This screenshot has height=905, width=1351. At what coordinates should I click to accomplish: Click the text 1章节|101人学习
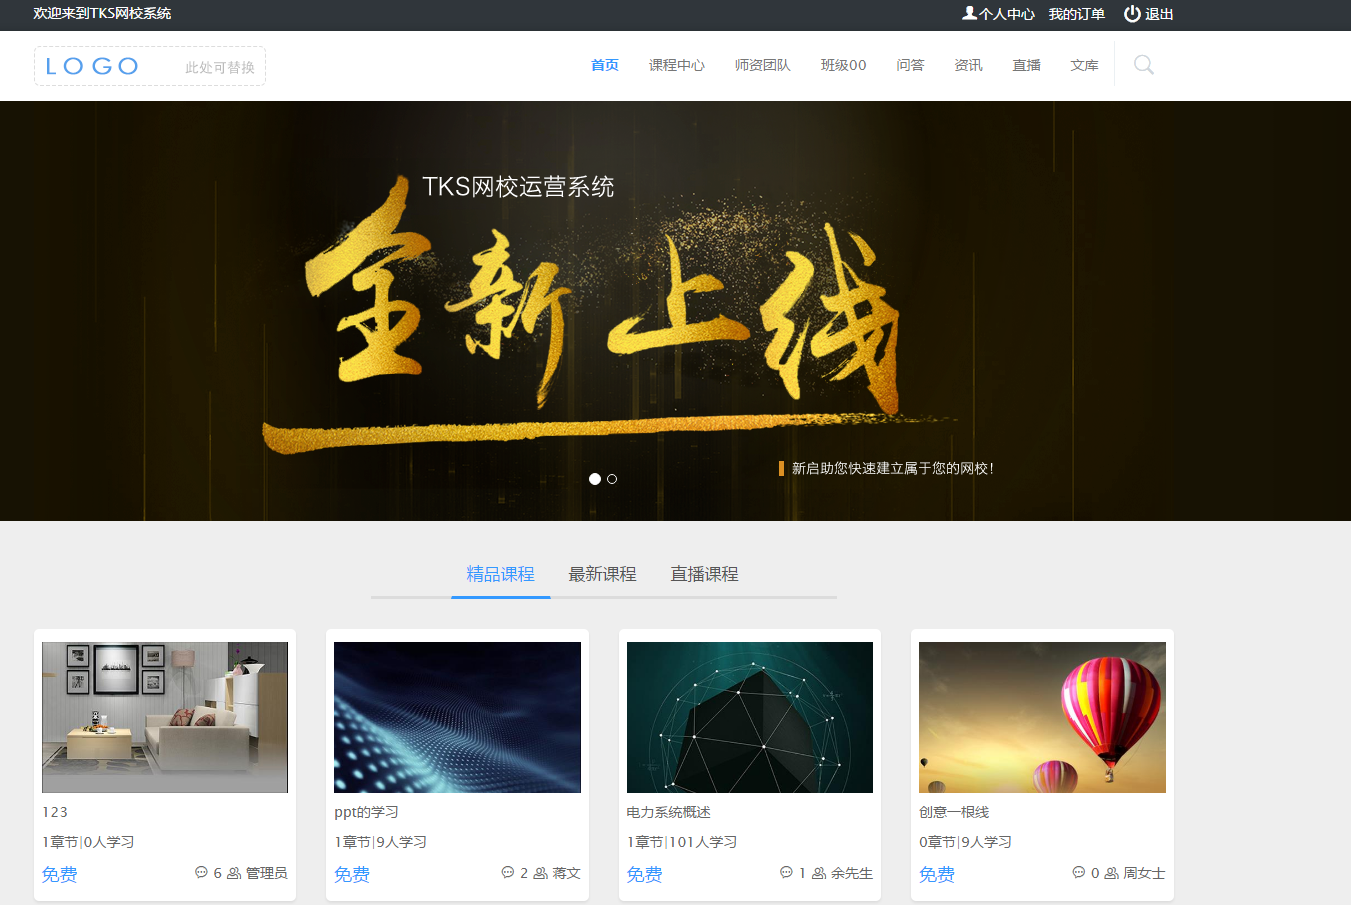[682, 842]
